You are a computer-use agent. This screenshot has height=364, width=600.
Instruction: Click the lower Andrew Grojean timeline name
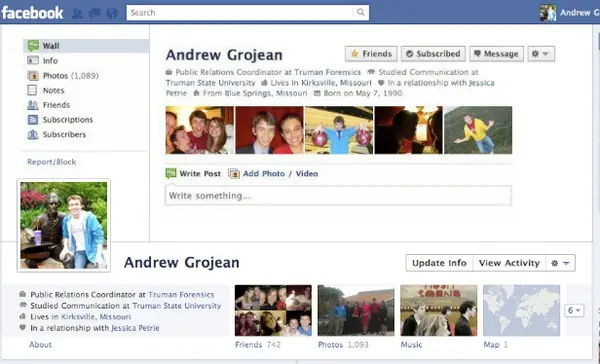pos(181,263)
